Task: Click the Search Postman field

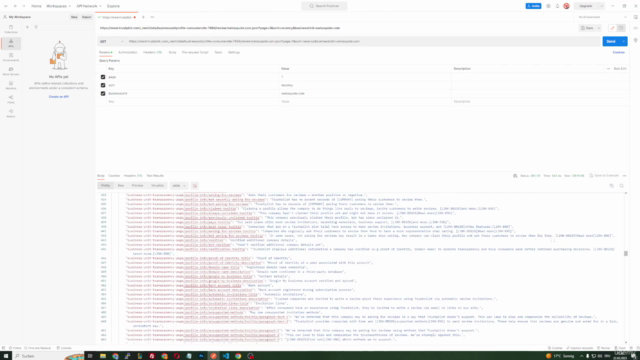Action: coord(324,6)
